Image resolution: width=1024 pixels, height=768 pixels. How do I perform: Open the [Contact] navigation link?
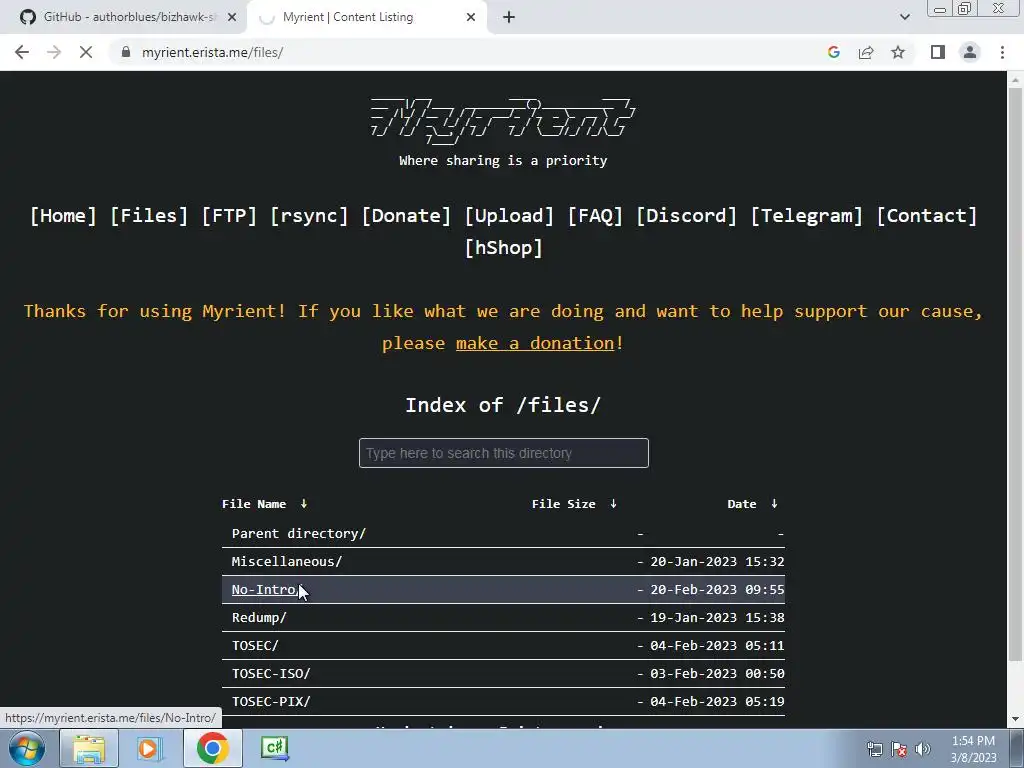927,216
